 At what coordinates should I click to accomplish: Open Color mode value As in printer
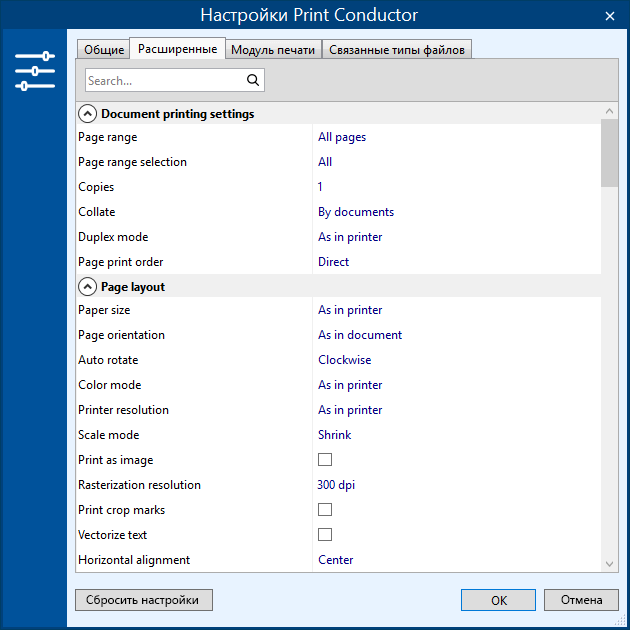tap(350, 385)
